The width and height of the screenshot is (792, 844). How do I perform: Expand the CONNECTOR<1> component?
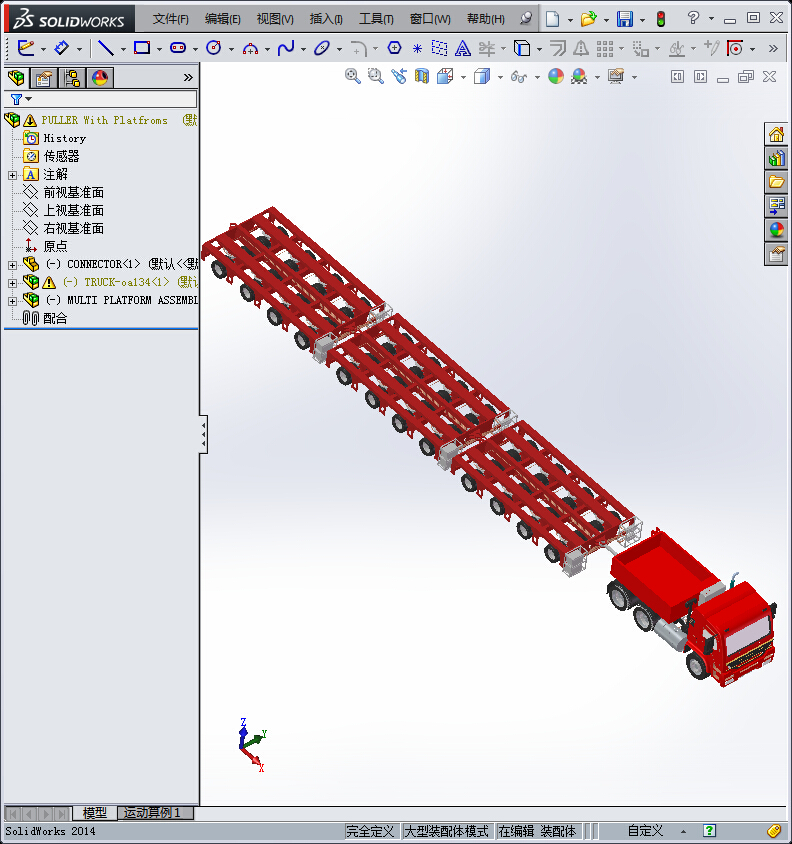click(x=12, y=265)
